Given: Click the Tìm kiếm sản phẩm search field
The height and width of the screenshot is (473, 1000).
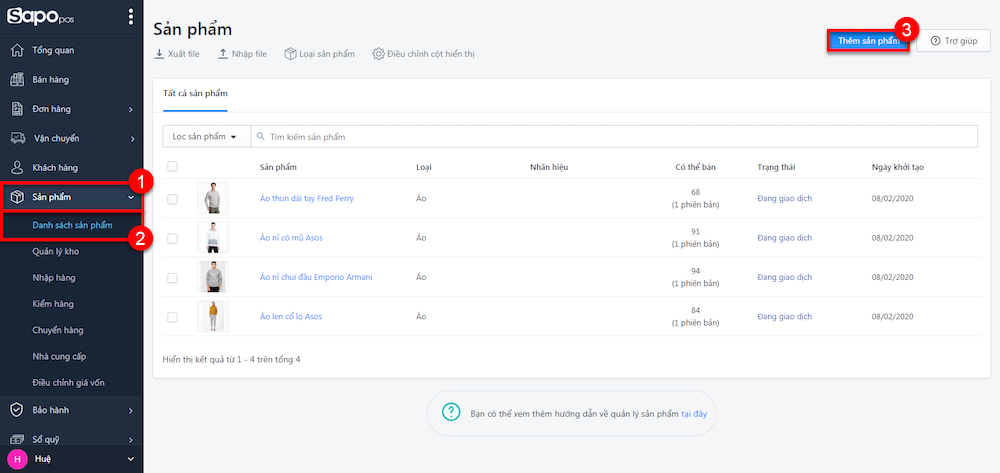Looking at the screenshot, I should tap(612, 136).
